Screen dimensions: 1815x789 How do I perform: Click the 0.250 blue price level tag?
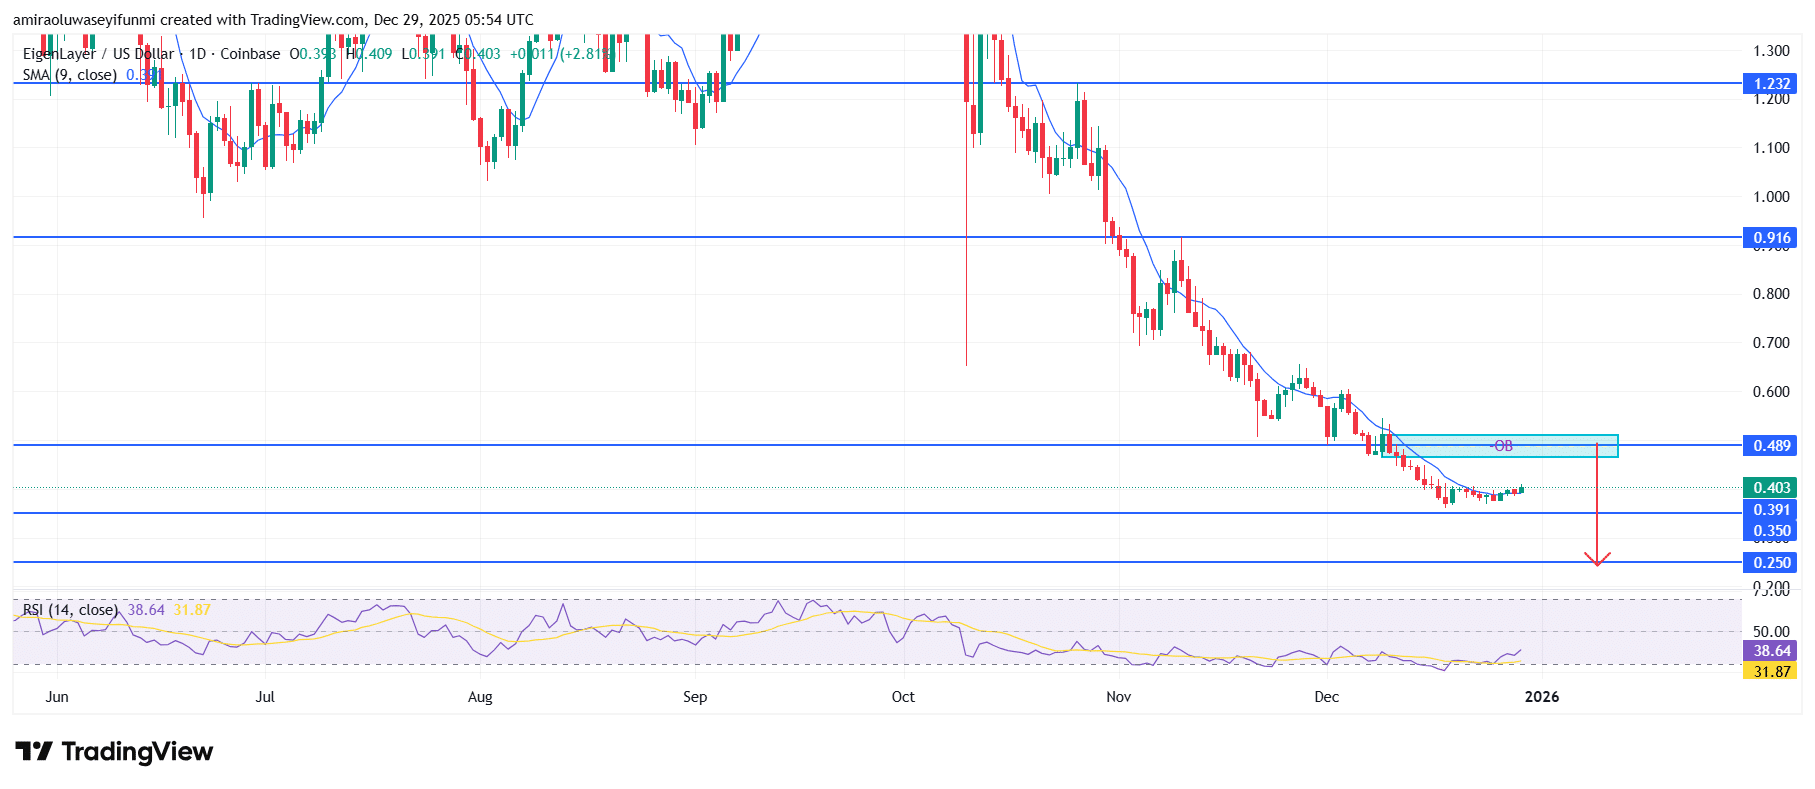(1770, 563)
